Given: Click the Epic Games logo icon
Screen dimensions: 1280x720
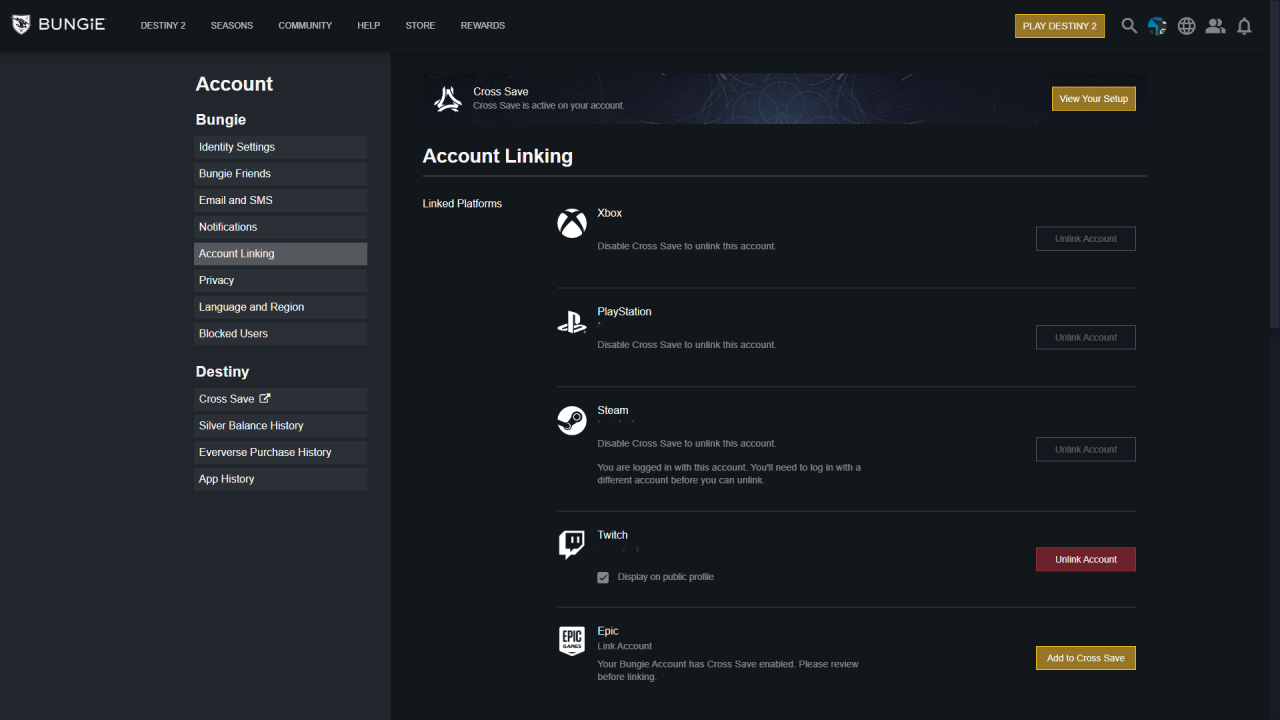Looking at the screenshot, I should coord(571,641).
